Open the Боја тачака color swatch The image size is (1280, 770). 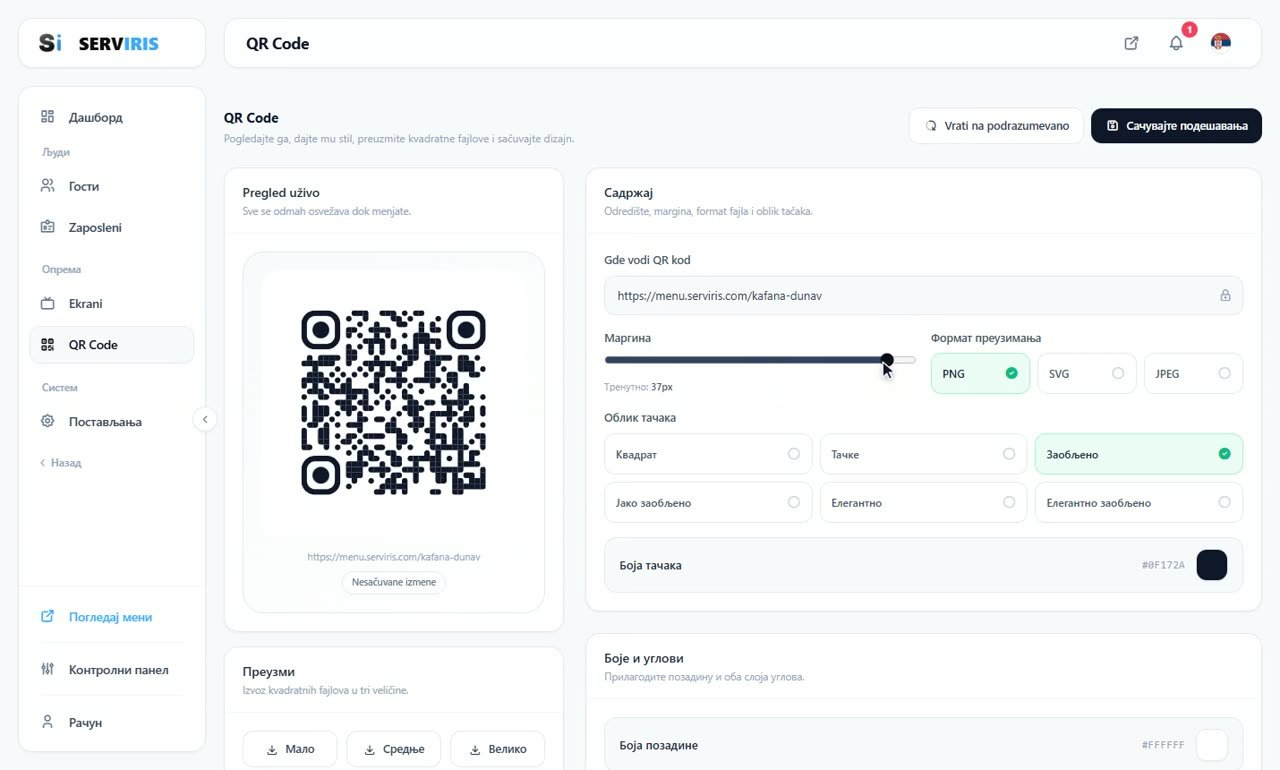[x=1212, y=565]
